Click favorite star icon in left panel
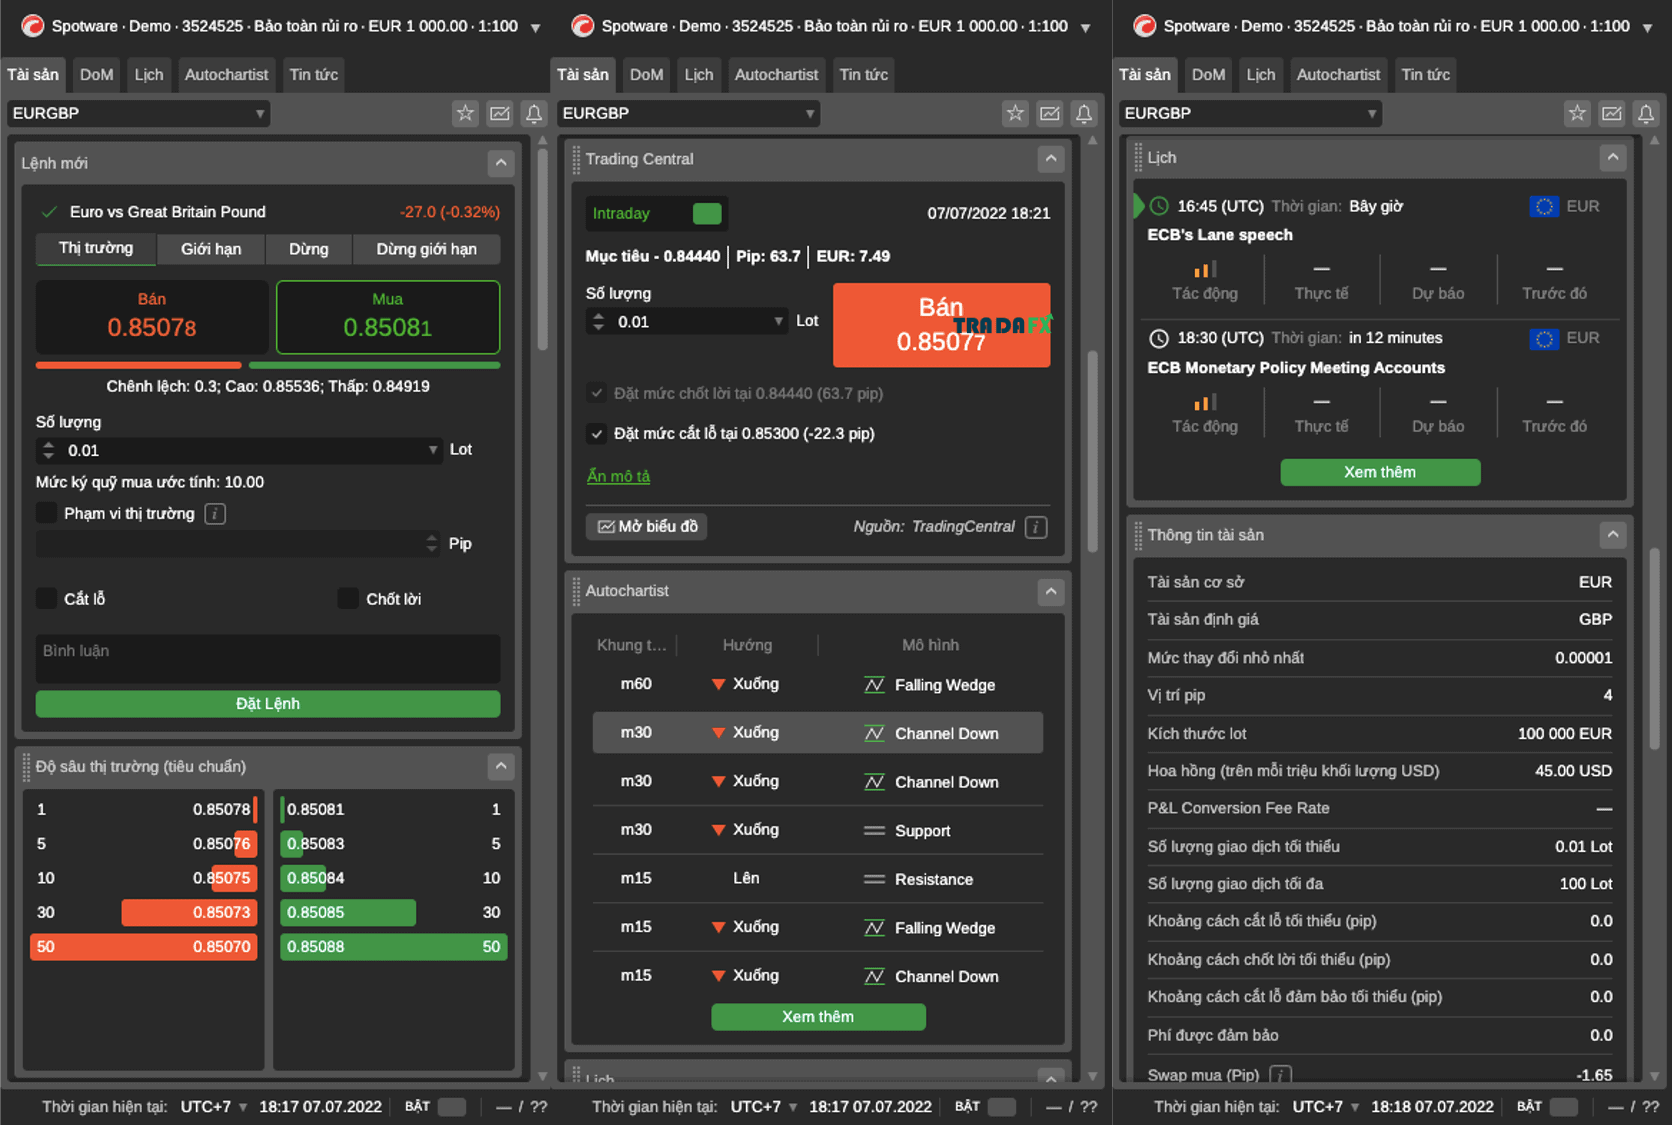Viewport: 1672px width, 1125px height. point(465,114)
